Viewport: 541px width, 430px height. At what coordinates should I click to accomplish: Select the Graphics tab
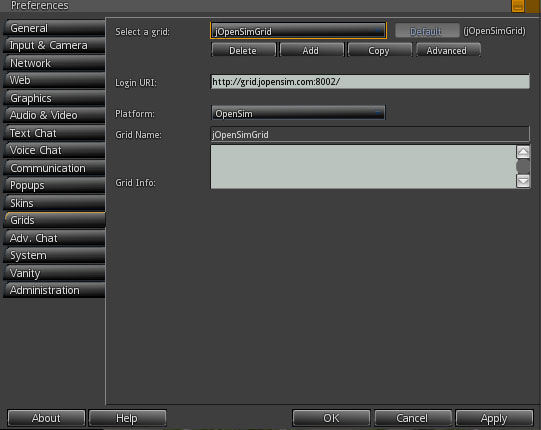click(55, 98)
